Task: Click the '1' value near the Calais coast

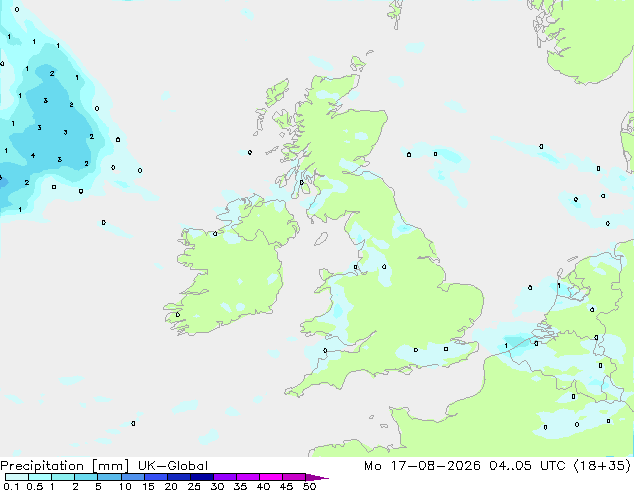Action: tap(506, 346)
